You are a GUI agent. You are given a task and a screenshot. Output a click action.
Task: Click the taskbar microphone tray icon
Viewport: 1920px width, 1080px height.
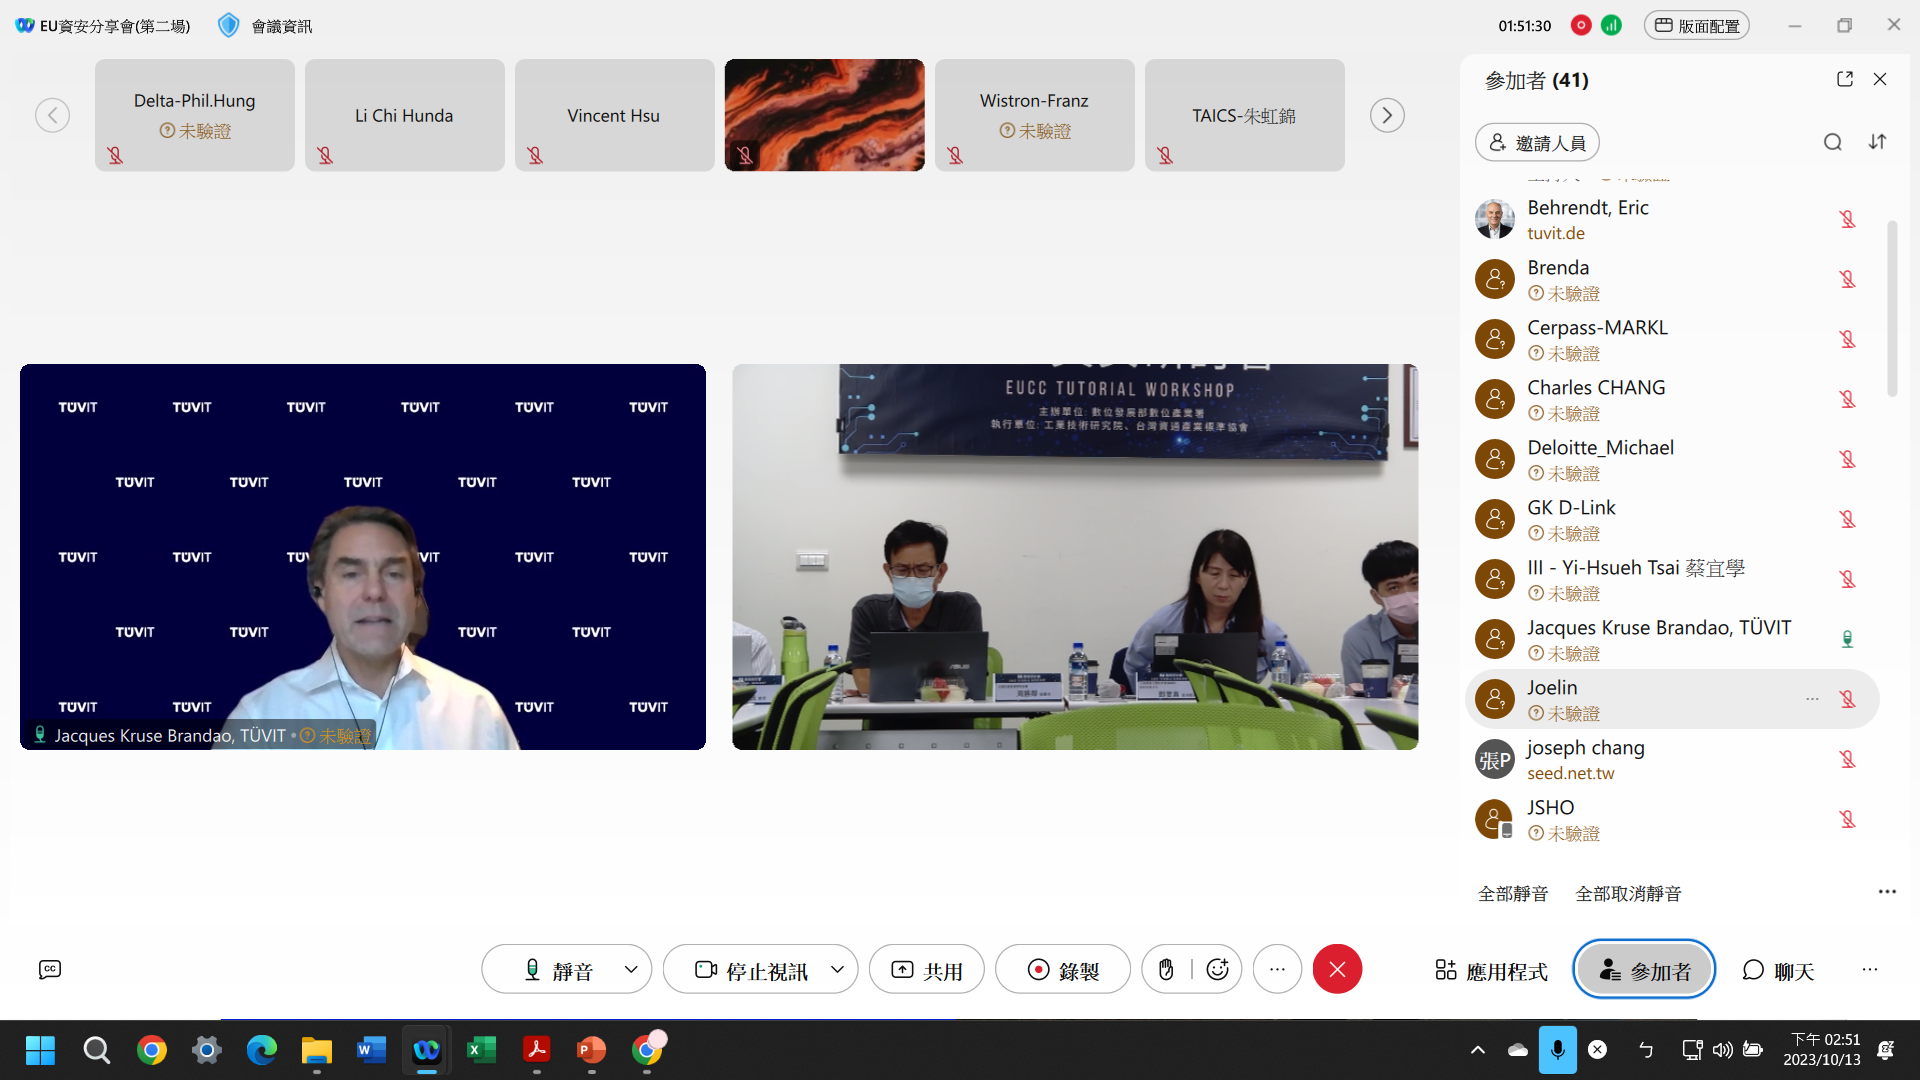(x=1557, y=1049)
